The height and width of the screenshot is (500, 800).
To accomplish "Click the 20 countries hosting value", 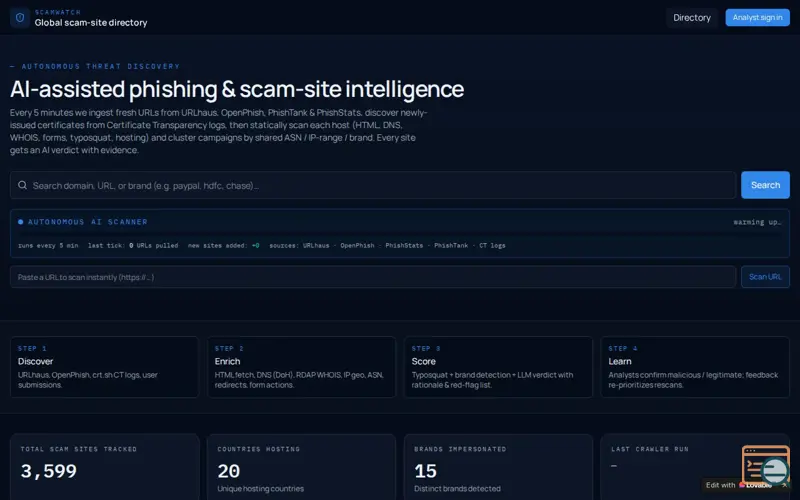I will tap(229, 470).
